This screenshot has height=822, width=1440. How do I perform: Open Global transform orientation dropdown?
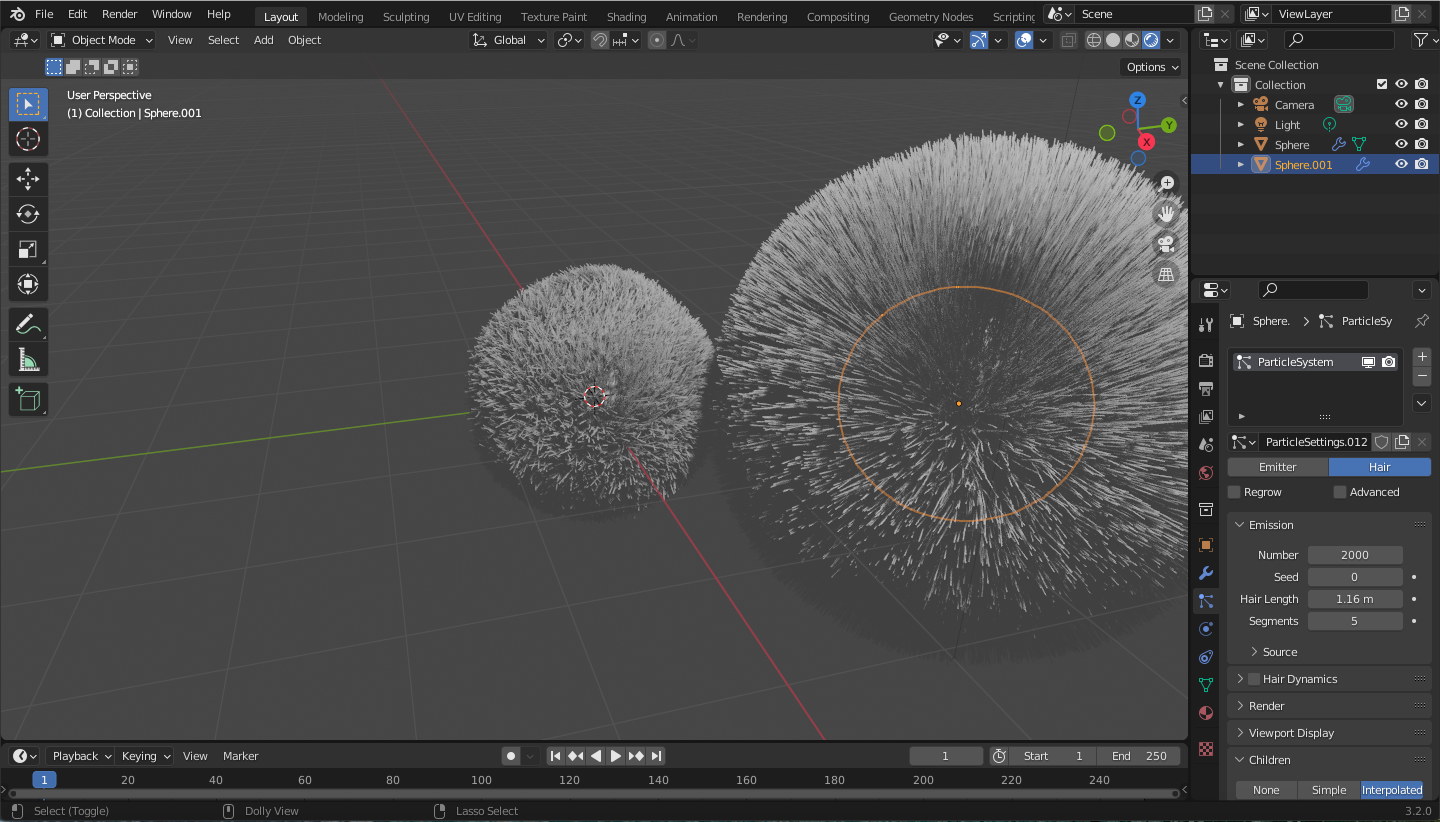[508, 40]
